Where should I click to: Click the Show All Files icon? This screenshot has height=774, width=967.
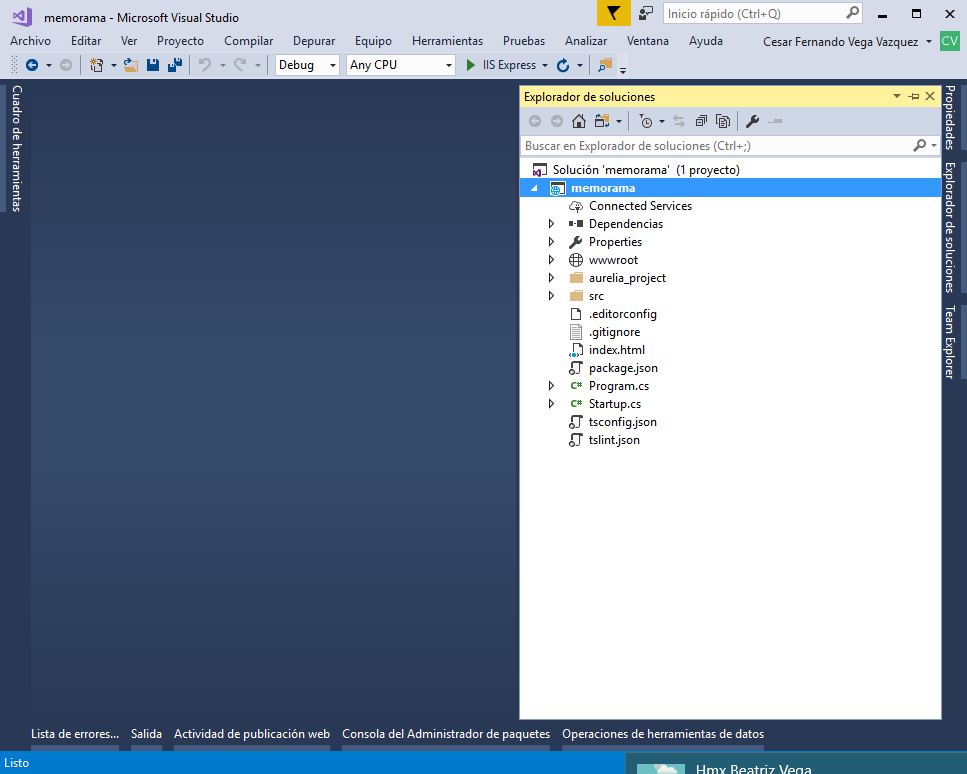coord(723,121)
